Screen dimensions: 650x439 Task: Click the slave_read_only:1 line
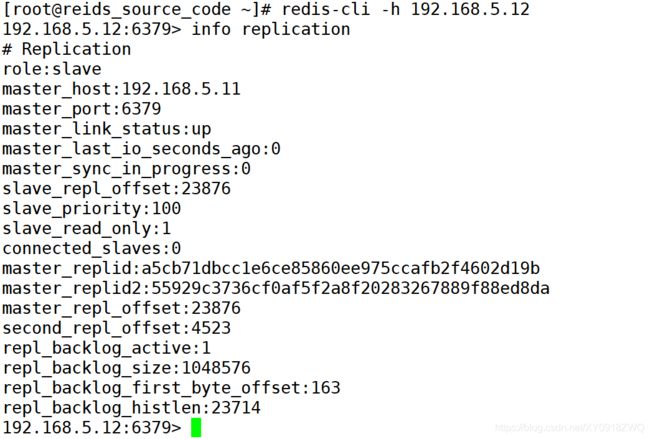pos(87,228)
